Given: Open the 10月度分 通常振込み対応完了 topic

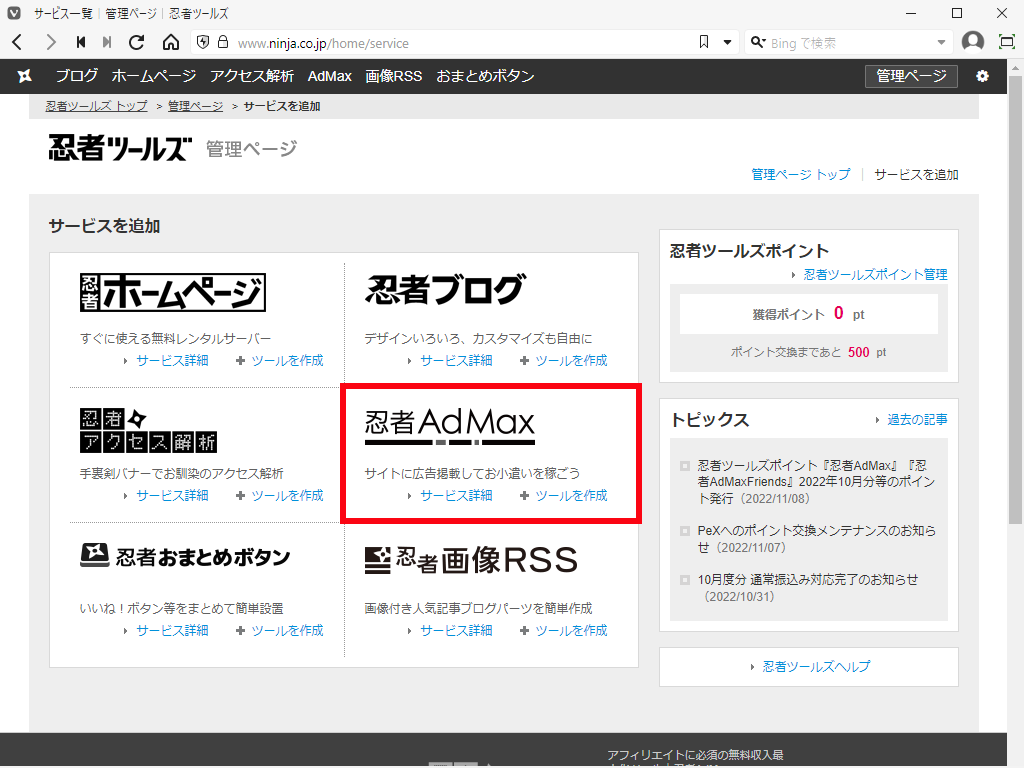Looking at the screenshot, I should 807,588.
